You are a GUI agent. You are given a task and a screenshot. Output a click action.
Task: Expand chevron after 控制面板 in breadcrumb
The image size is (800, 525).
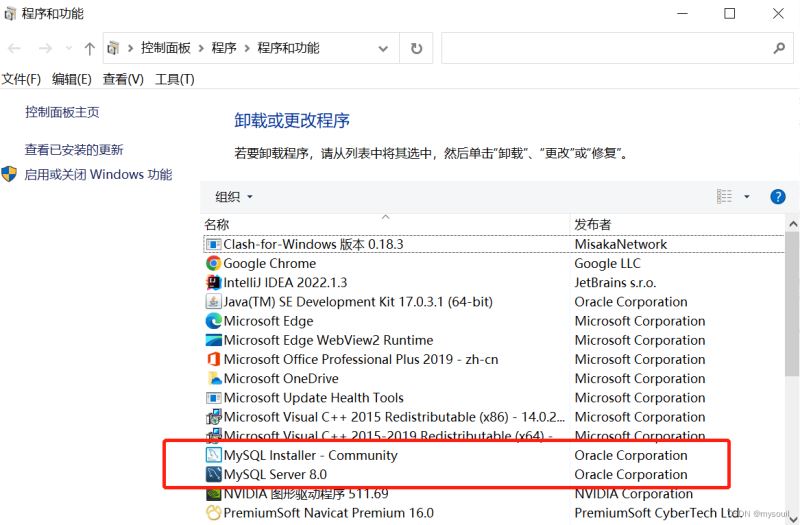[x=201, y=48]
